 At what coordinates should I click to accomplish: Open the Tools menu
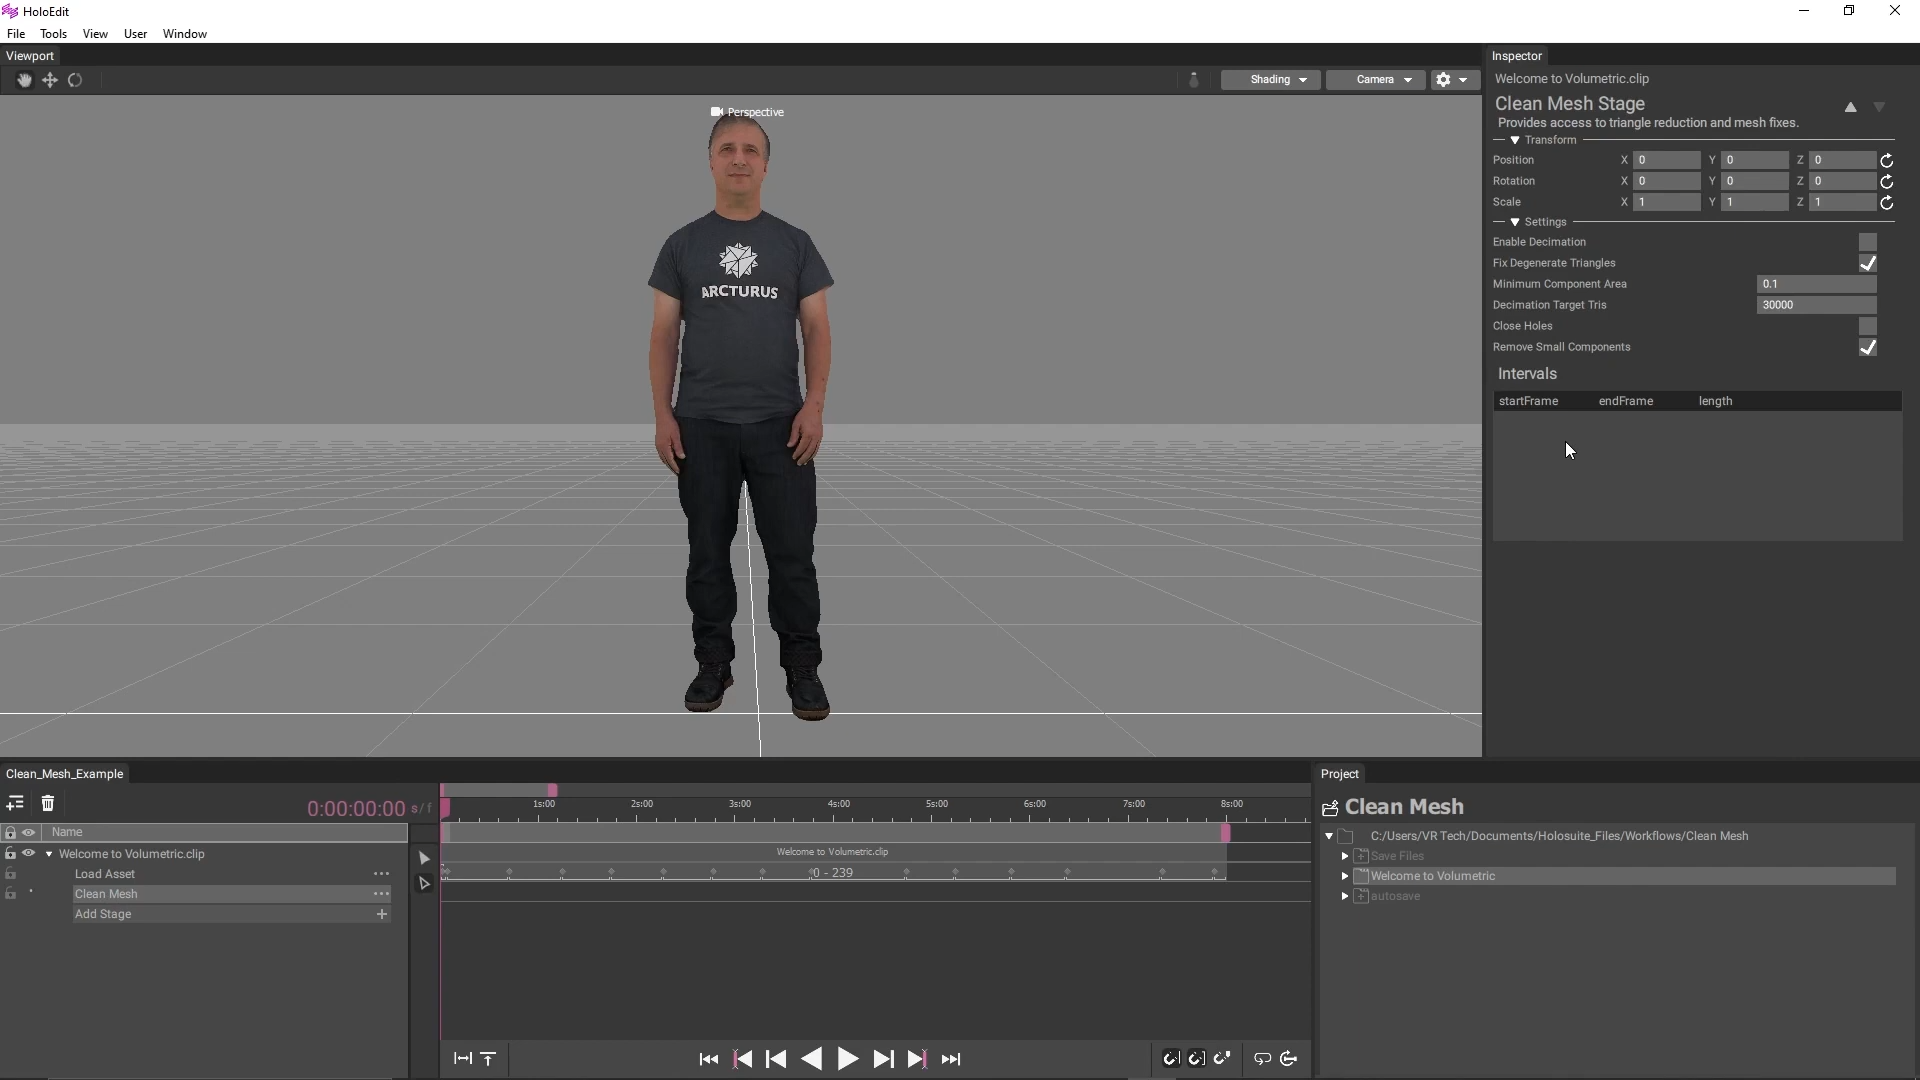[x=53, y=34]
